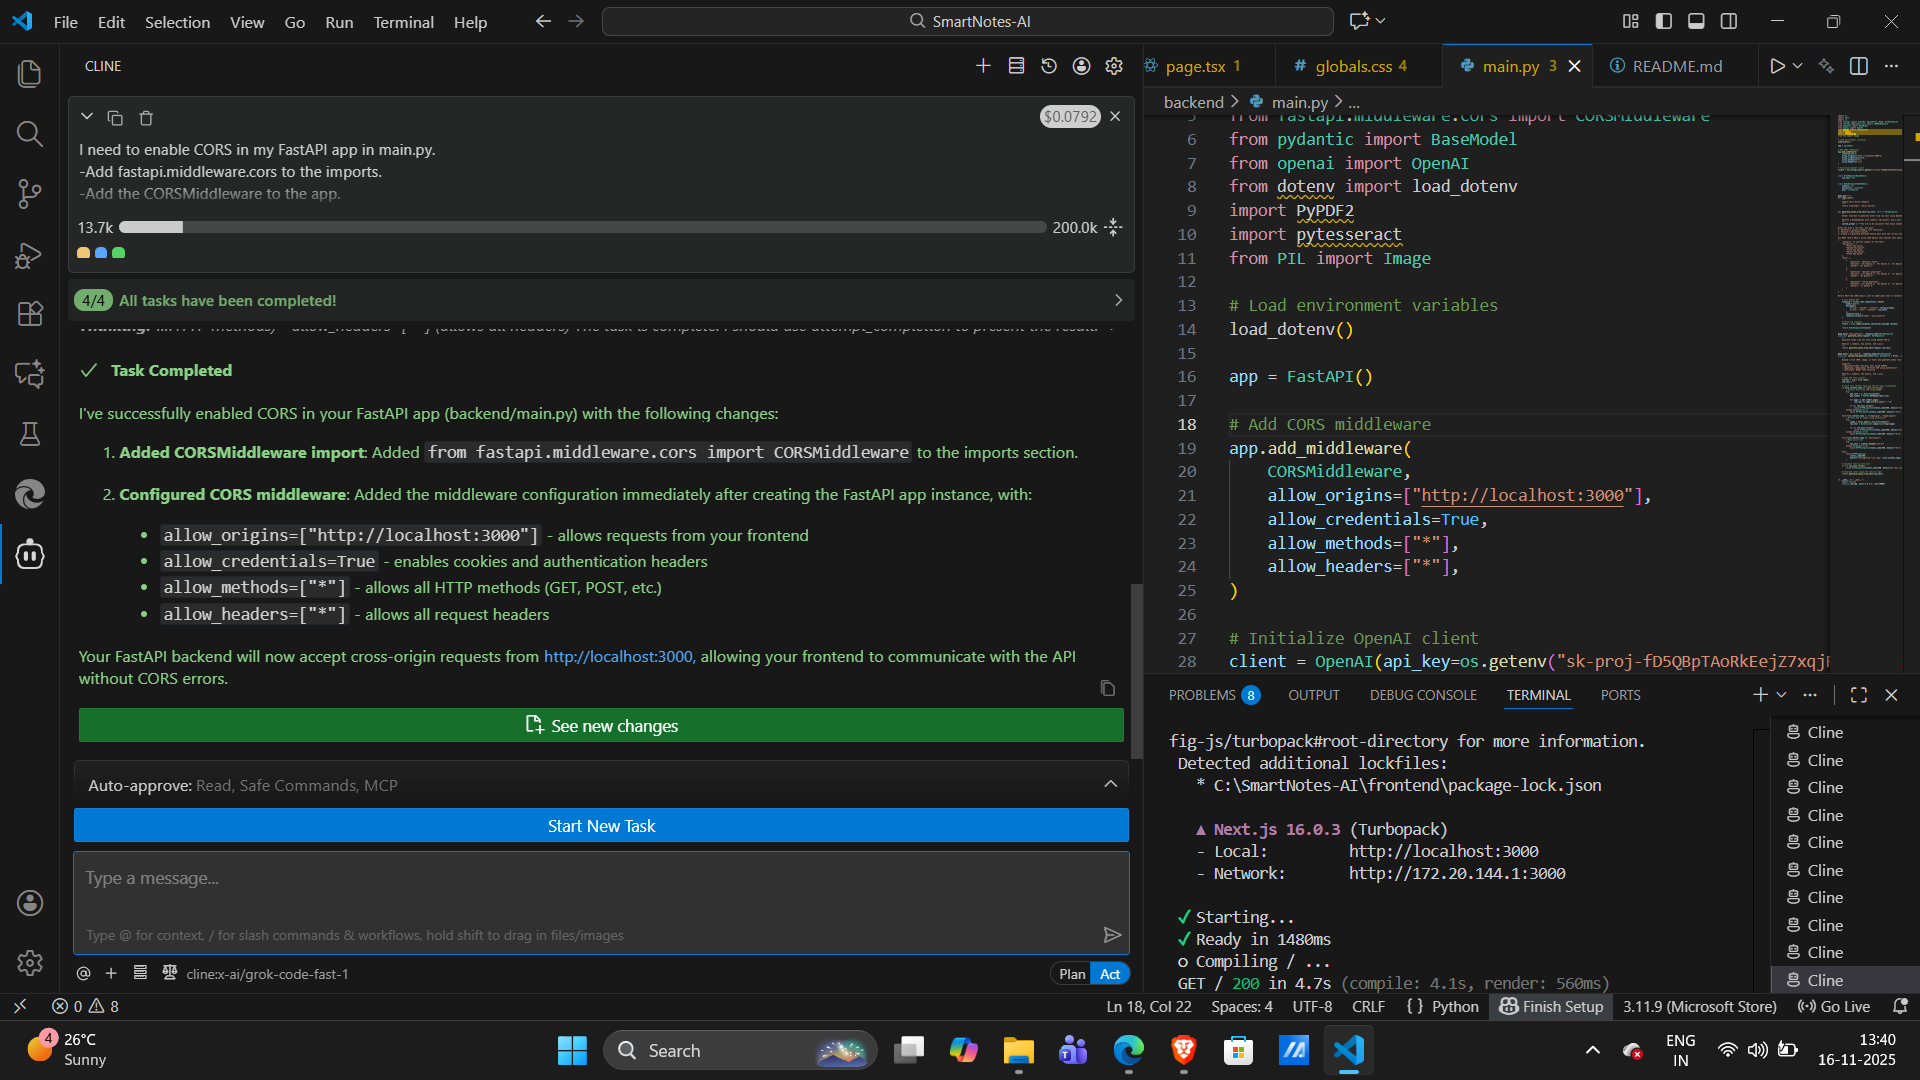Copy the completion message with the copy icon
Viewport: 1920px width, 1080px height.
[1107, 688]
